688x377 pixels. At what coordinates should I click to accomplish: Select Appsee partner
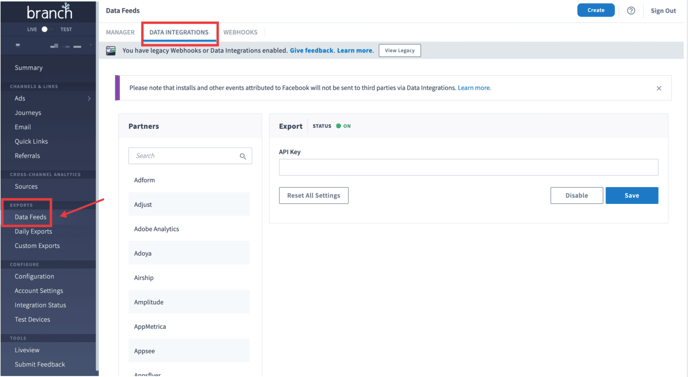(189, 351)
